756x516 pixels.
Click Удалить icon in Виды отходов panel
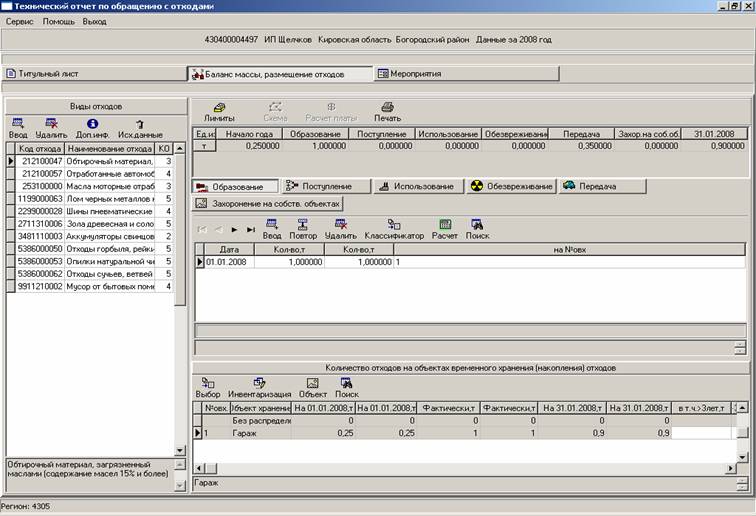coord(50,123)
